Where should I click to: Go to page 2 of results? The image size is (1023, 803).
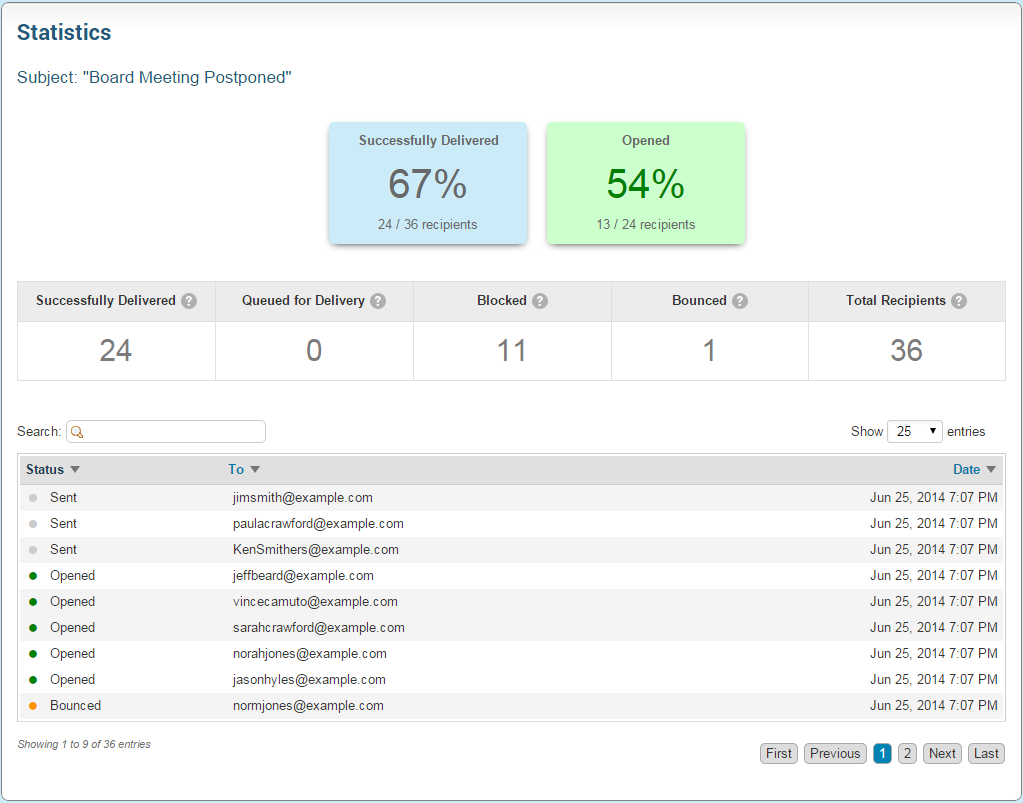[x=907, y=754]
